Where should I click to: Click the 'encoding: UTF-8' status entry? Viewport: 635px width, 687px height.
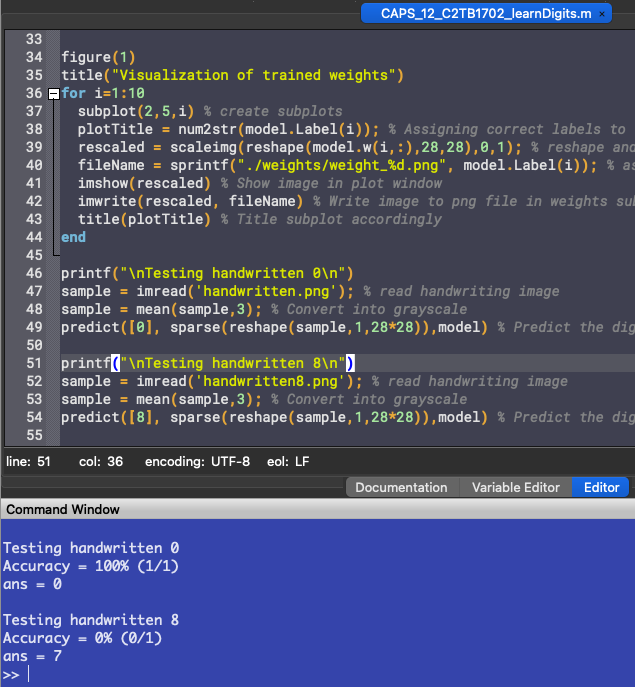[x=197, y=461]
